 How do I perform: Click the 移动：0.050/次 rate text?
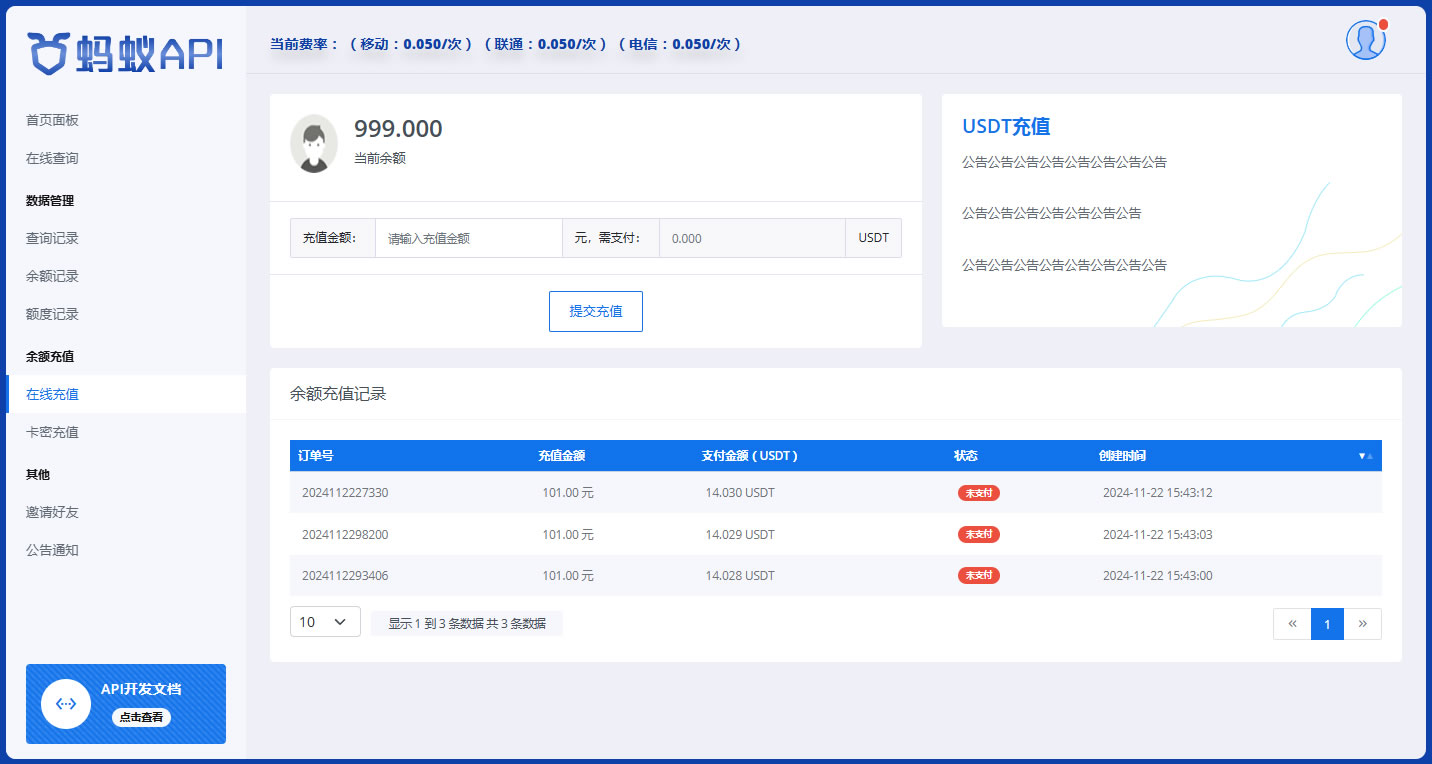pyautogui.click(x=410, y=44)
